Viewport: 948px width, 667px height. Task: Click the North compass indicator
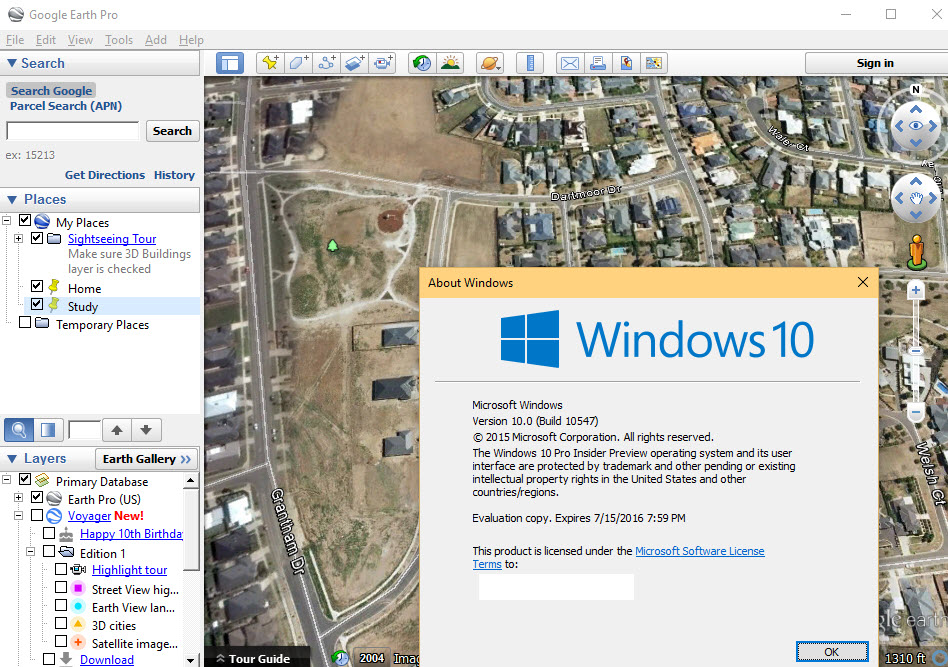916,89
